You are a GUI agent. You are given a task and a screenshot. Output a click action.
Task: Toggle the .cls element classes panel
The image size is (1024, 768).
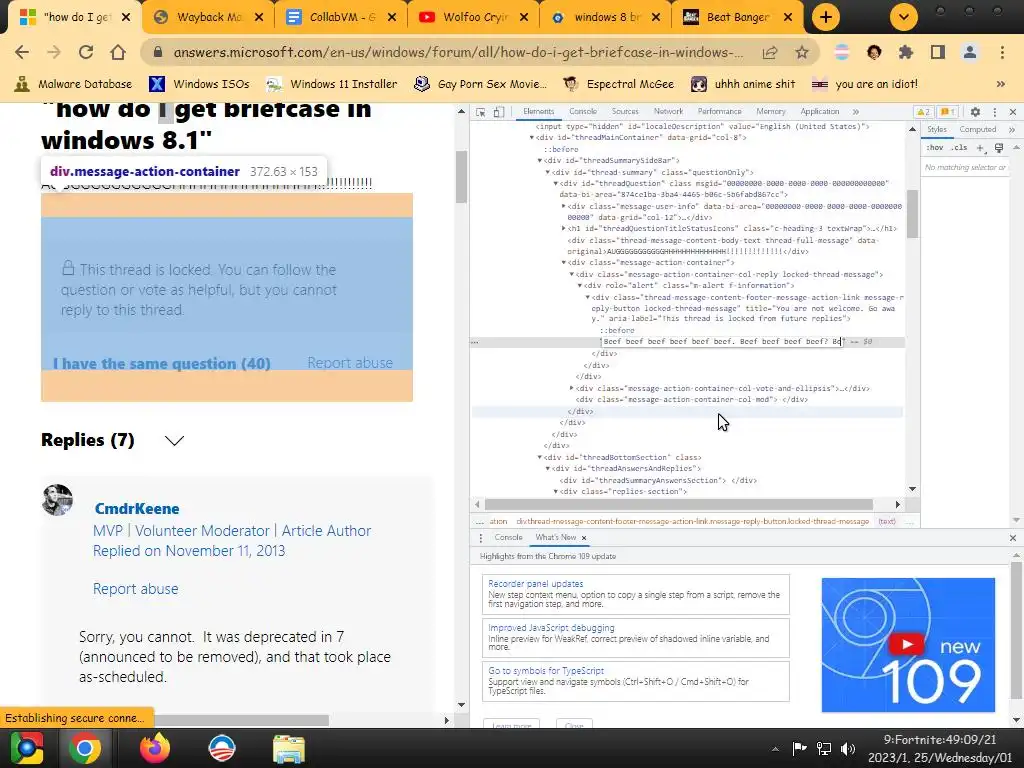coord(959,148)
